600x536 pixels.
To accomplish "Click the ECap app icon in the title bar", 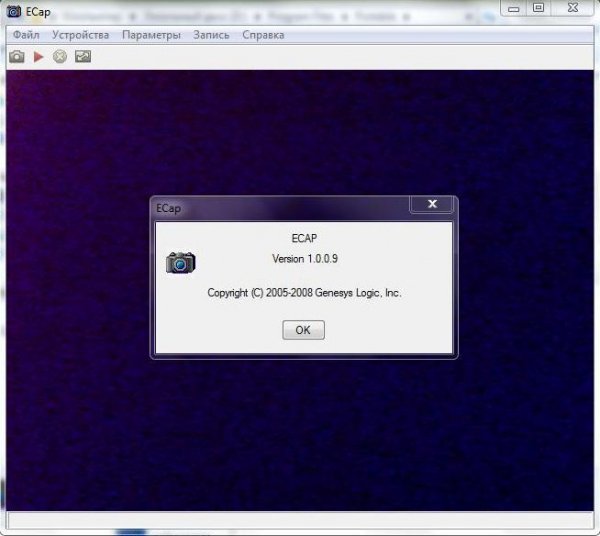I will 14,11.
